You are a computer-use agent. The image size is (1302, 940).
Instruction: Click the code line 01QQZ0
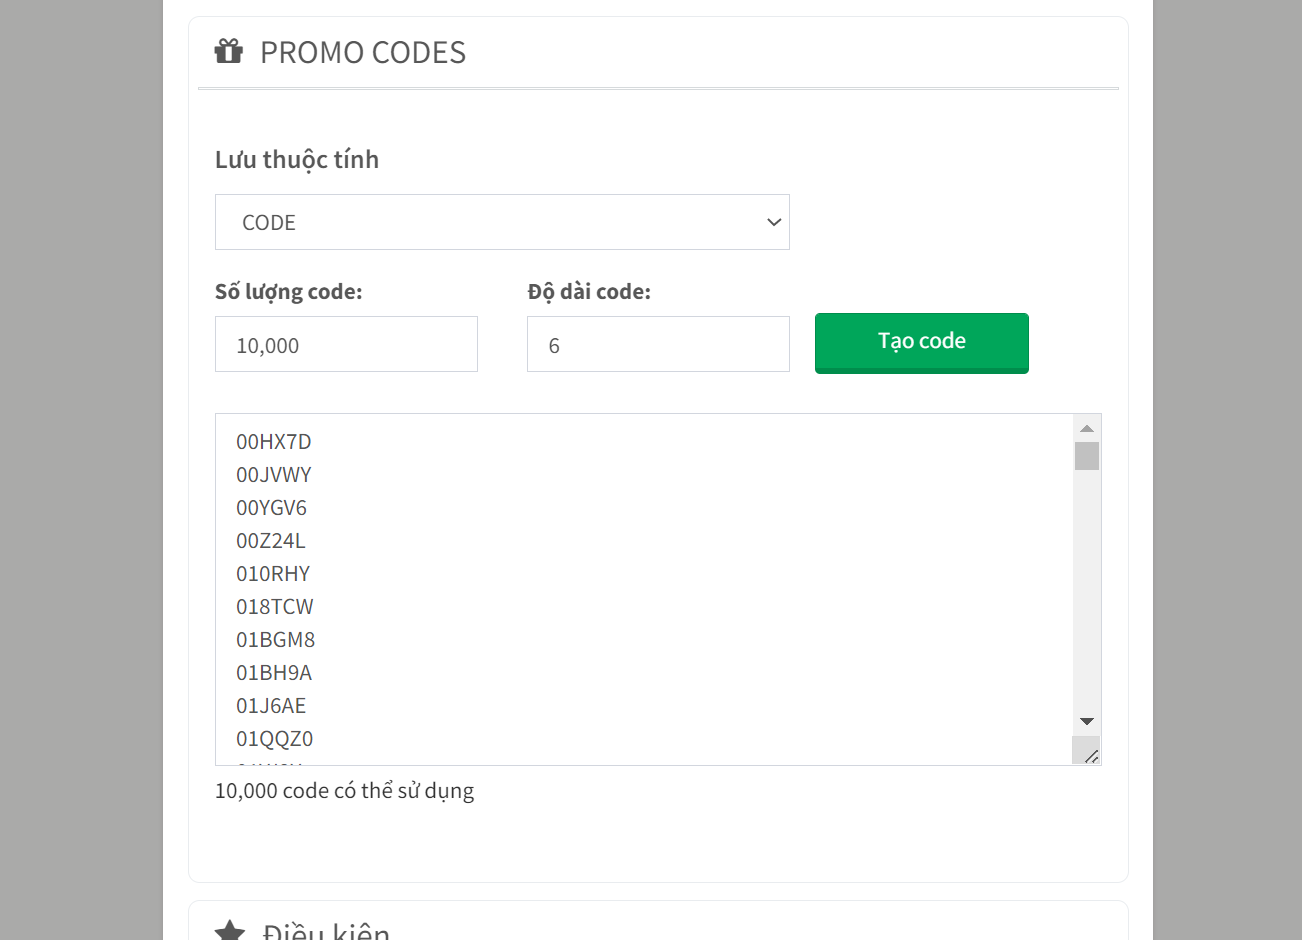275,738
